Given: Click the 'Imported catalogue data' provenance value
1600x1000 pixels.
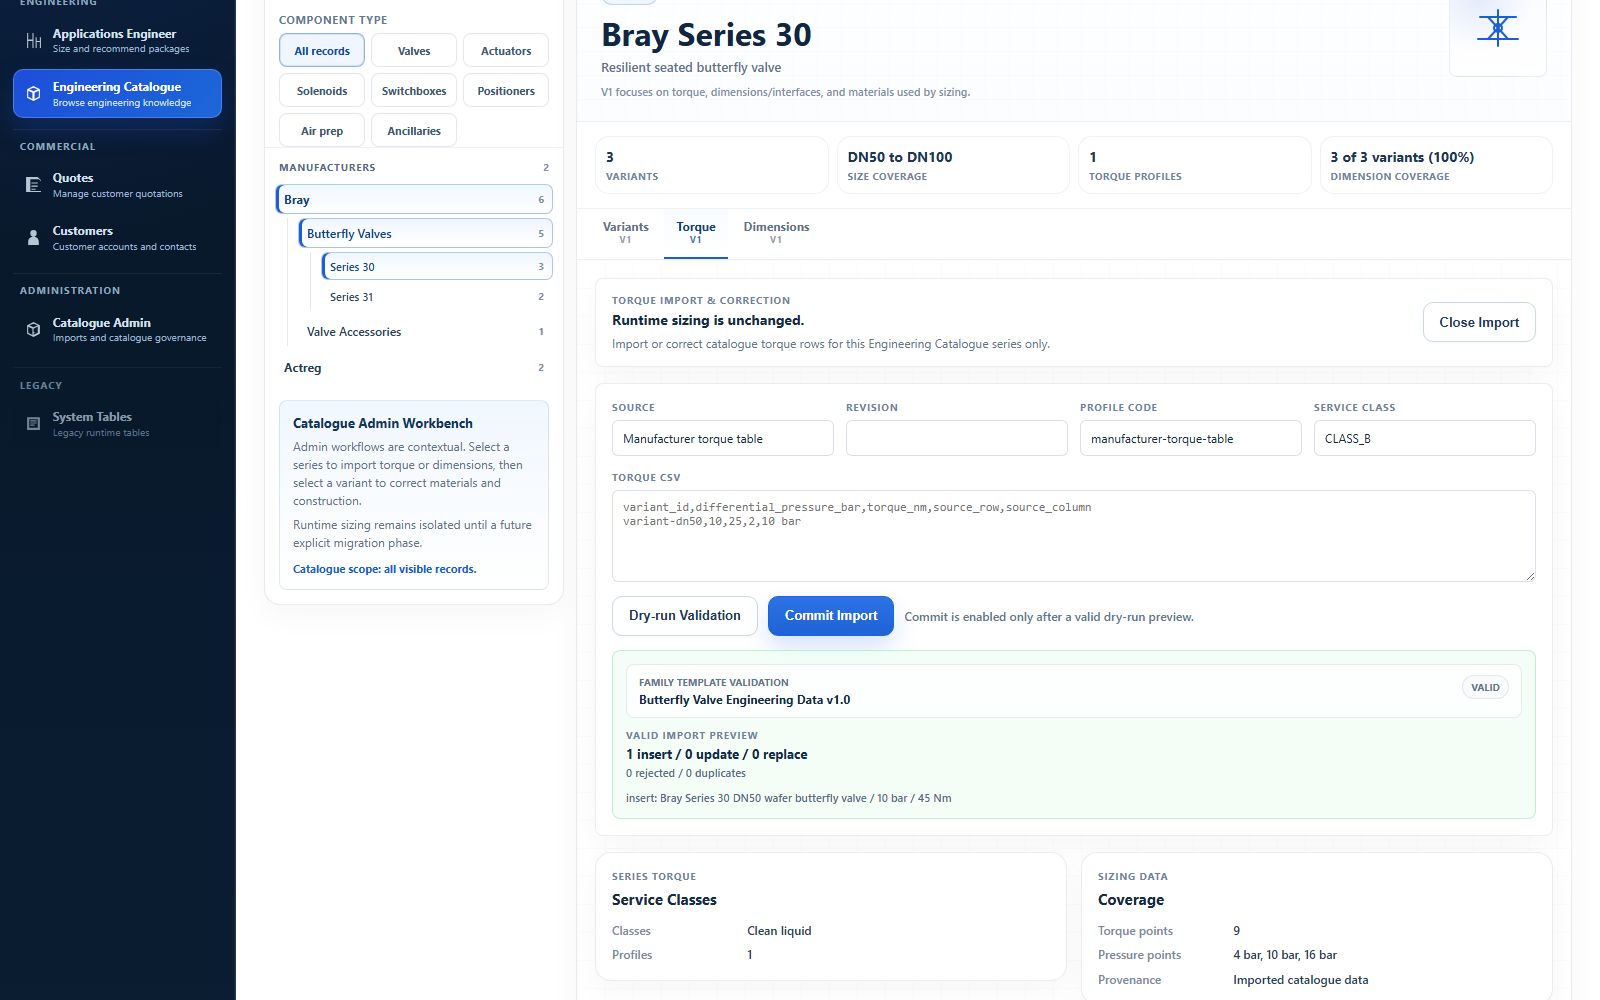Looking at the screenshot, I should tap(1301, 980).
